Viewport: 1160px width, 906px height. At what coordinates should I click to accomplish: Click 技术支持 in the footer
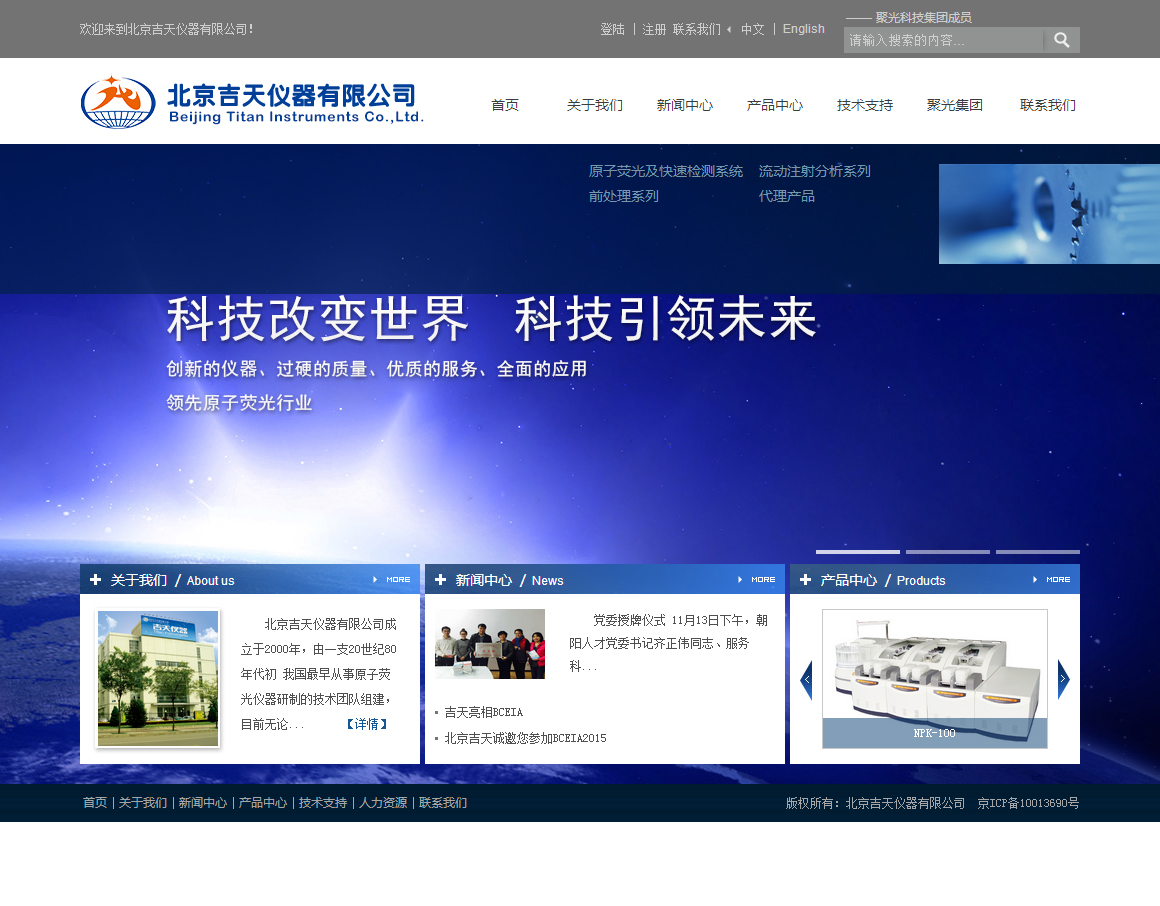323,802
